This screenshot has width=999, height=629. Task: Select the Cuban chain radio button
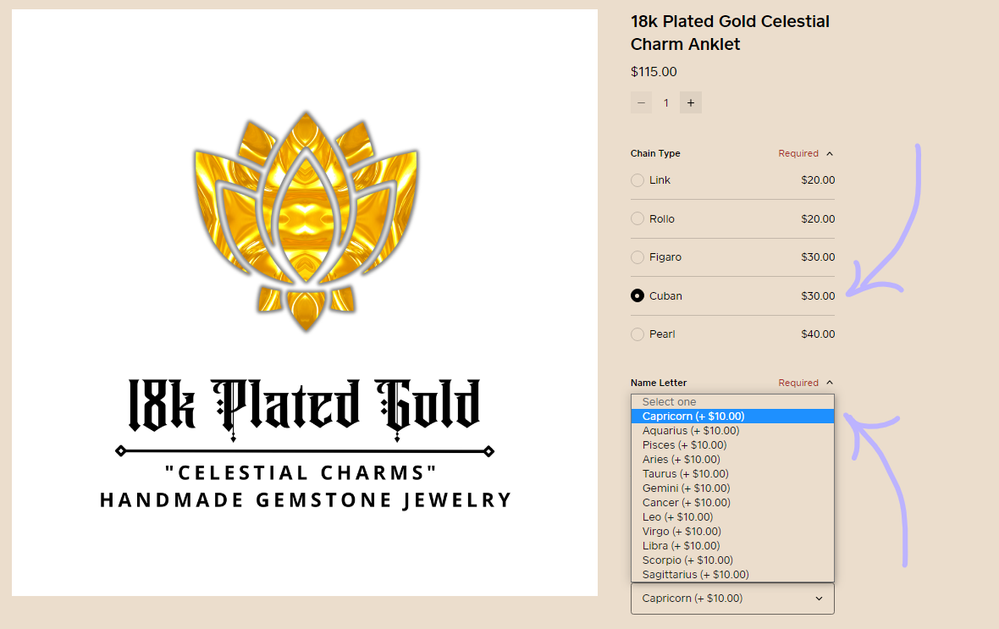click(638, 296)
